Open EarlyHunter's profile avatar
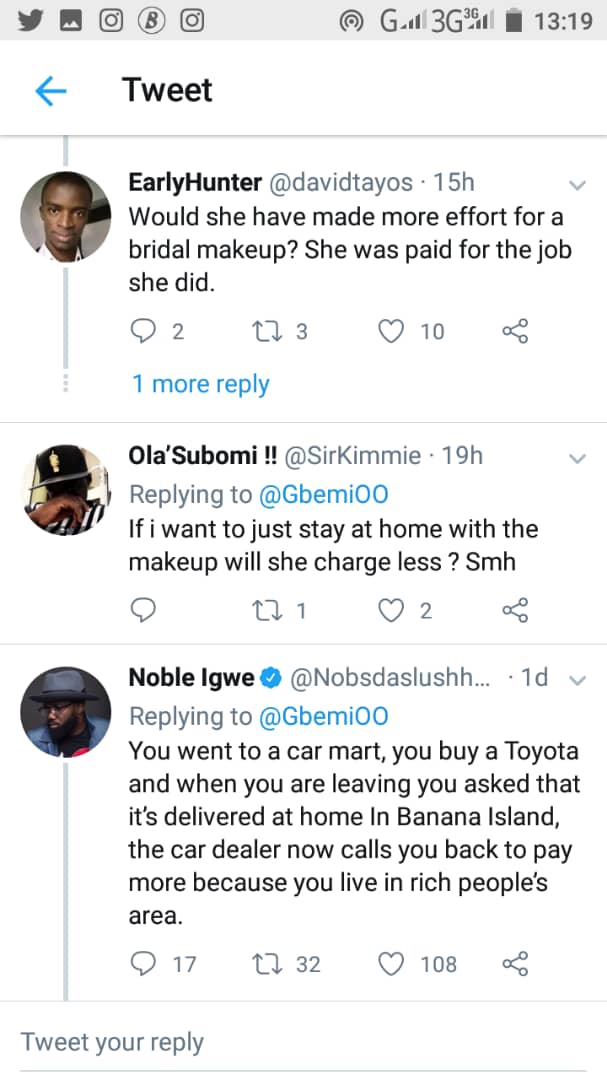 coord(66,217)
